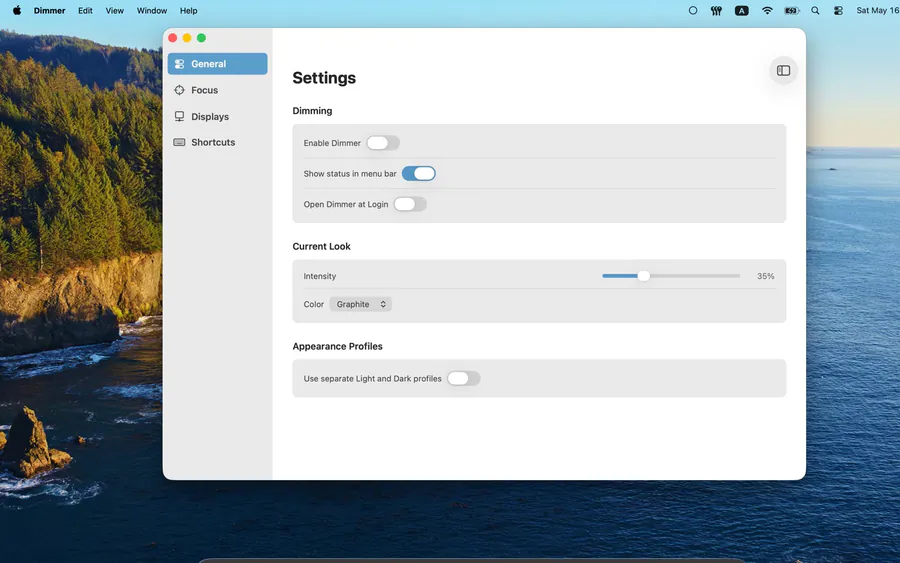
Task: Click the keyboard input source icon
Action: [x=742, y=10]
